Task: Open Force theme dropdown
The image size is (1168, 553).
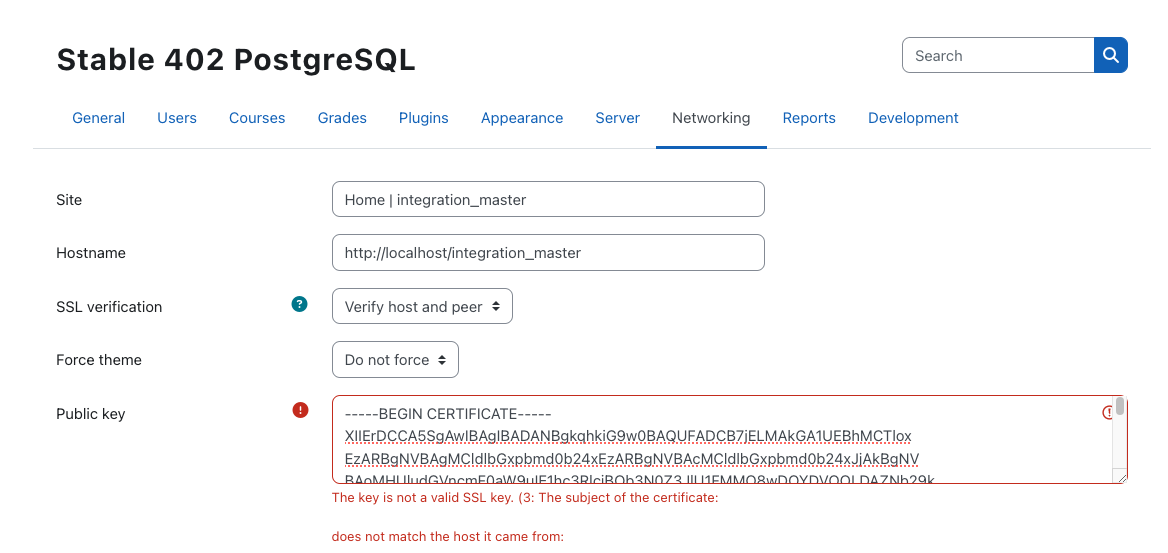Action: click(396, 360)
